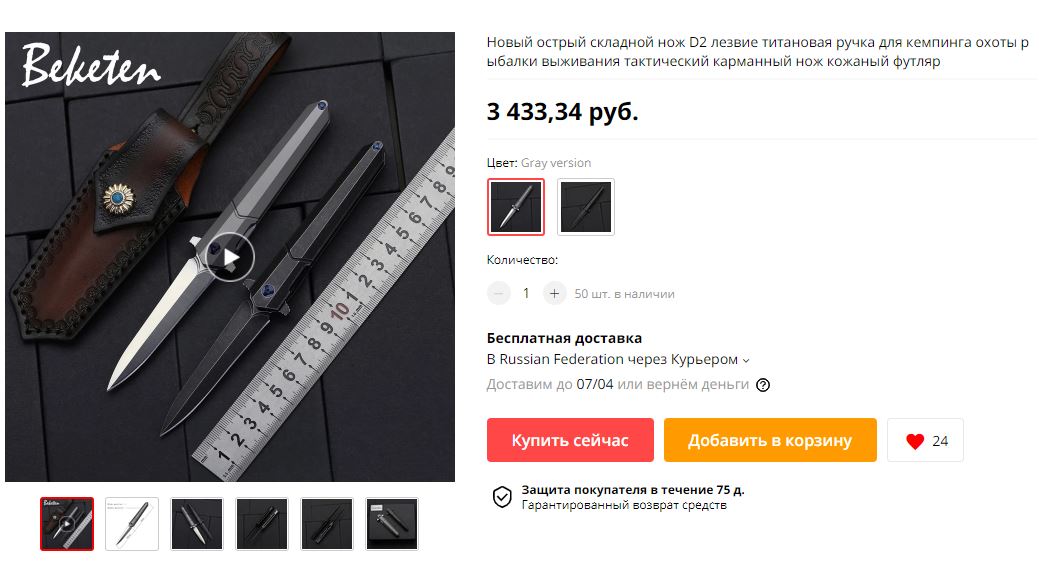Open the last gallery thumbnail
1039x575 pixels.
(x=392, y=524)
